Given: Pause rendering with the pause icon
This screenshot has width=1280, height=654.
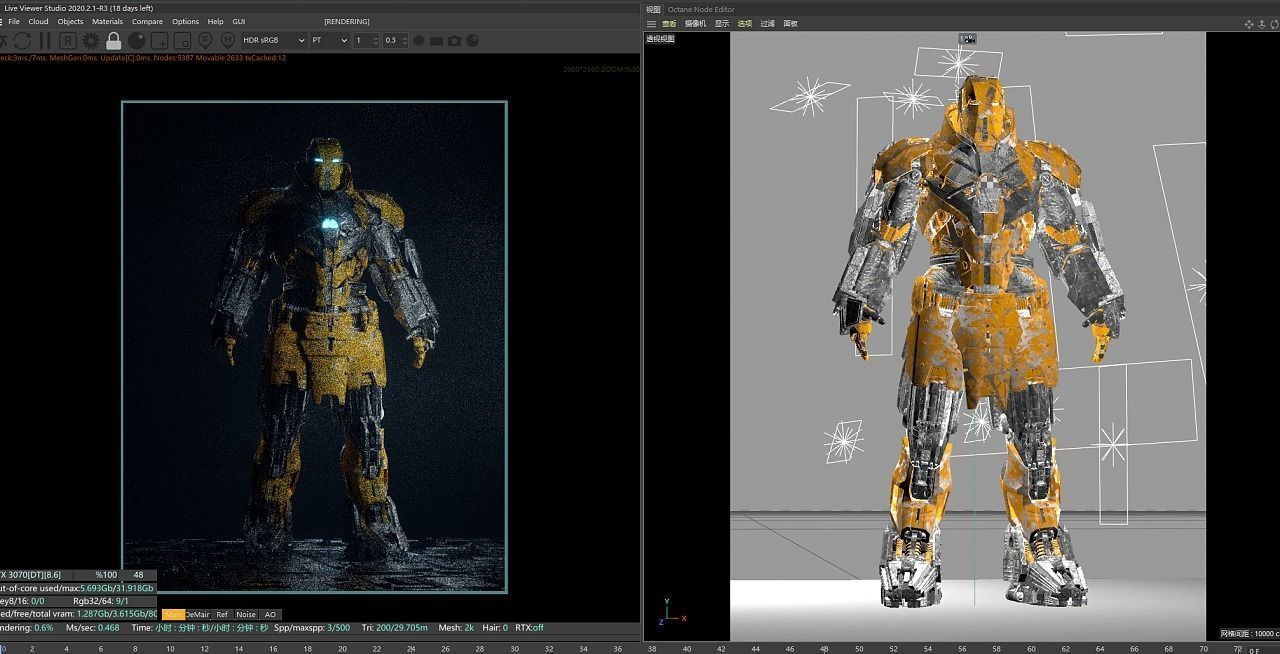Looking at the screenshot, I should pyautogui.click(x=44, y=41).
